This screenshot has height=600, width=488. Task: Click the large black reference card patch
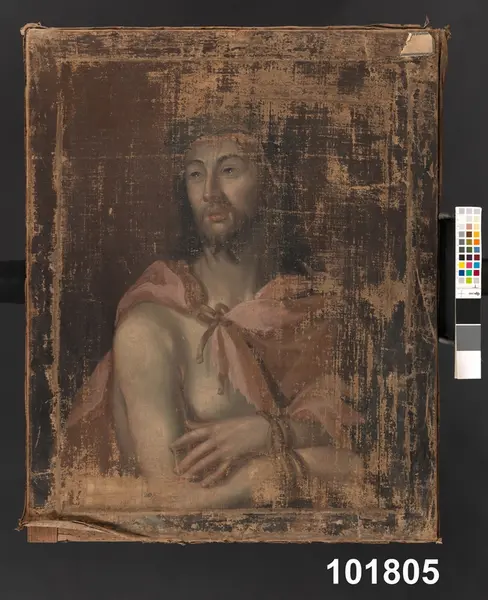click(x=468, y=311)
